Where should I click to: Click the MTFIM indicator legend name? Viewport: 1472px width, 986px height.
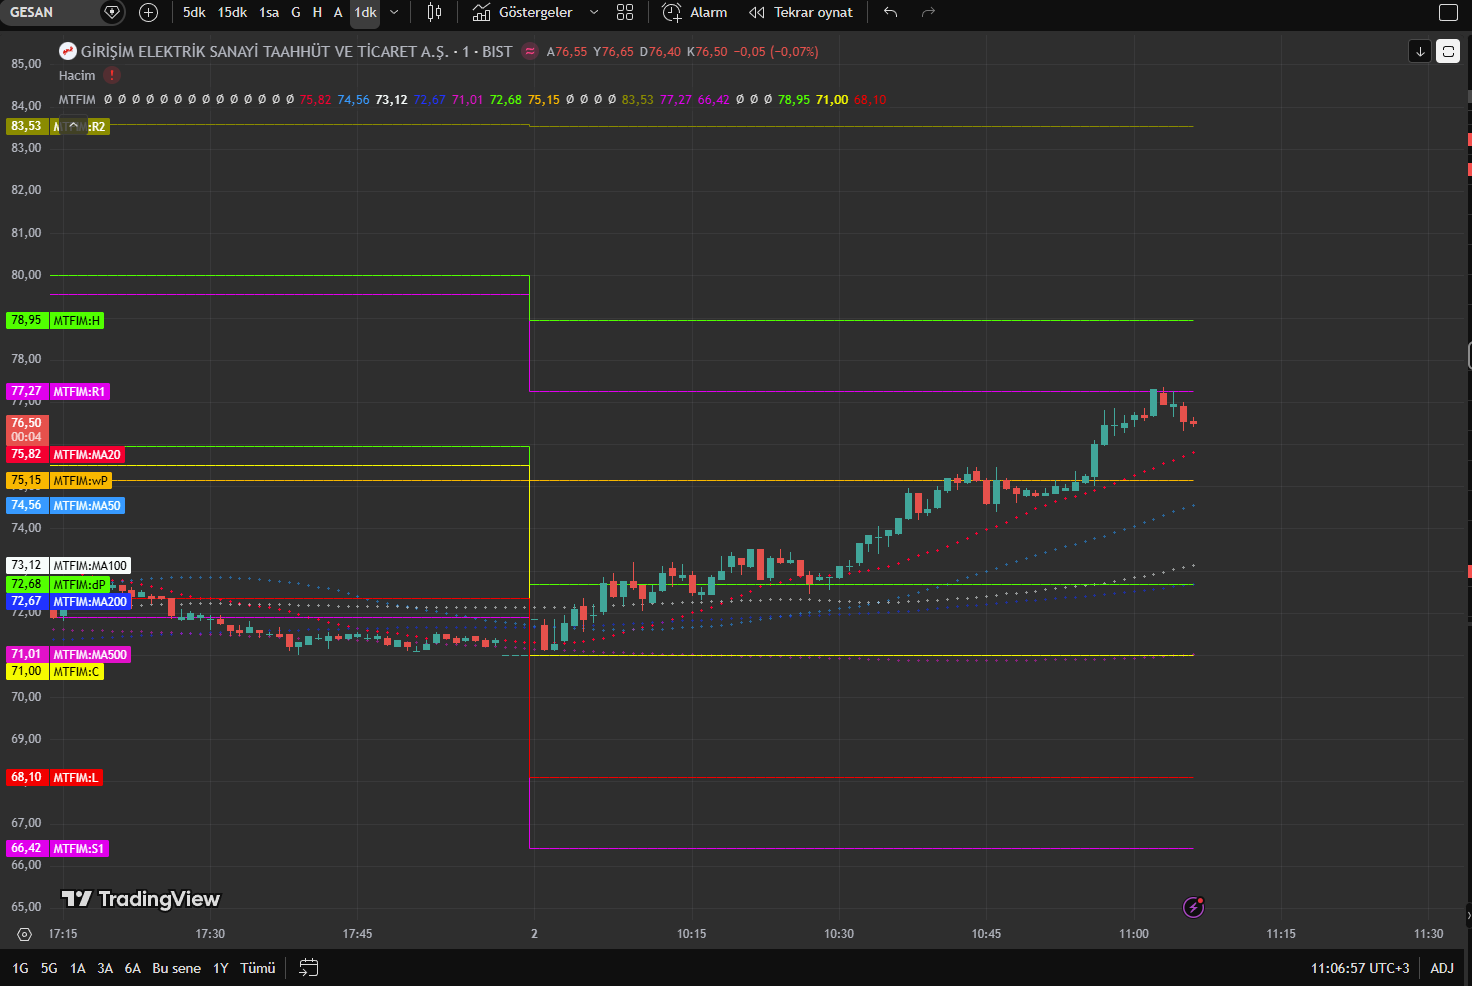pyautogui.click(x=77, y=100)
